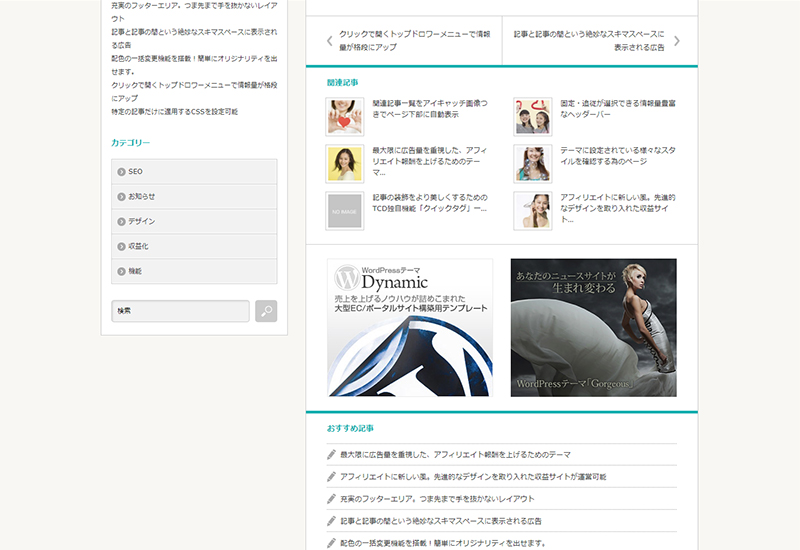Screen dimensions: 800x550
Task: Open thumbnail of hands holding heart
Action: tap(345, 117)
